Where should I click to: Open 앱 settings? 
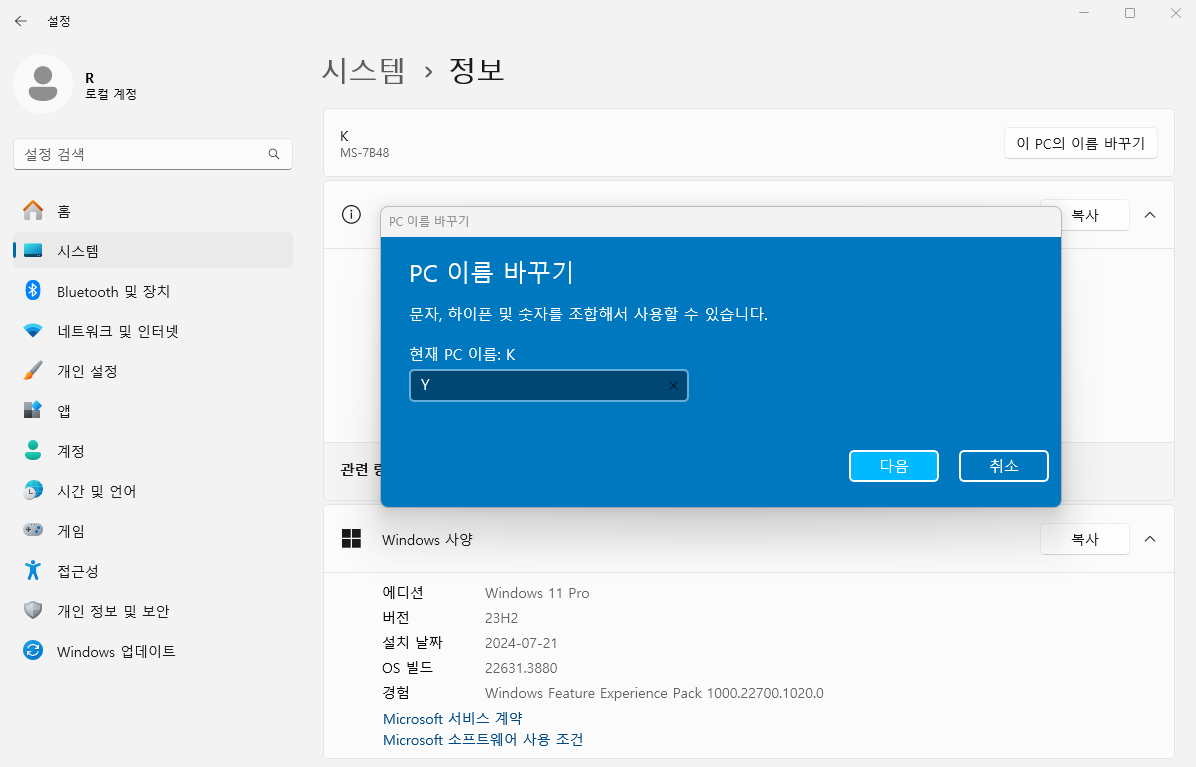tap(153, 410)
